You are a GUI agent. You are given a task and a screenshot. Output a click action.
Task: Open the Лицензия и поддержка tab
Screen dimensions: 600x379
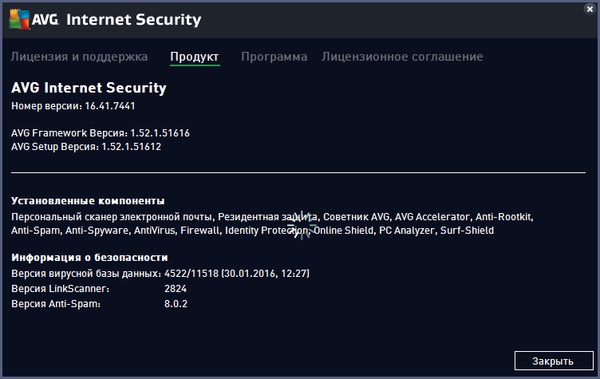coord(79,57)
